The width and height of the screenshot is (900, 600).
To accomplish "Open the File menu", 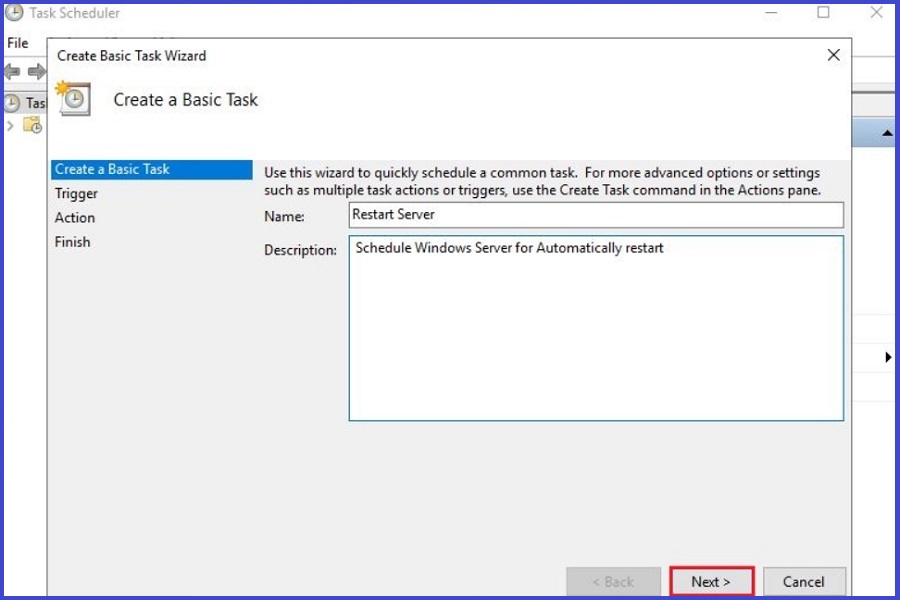I will (18, 43).
